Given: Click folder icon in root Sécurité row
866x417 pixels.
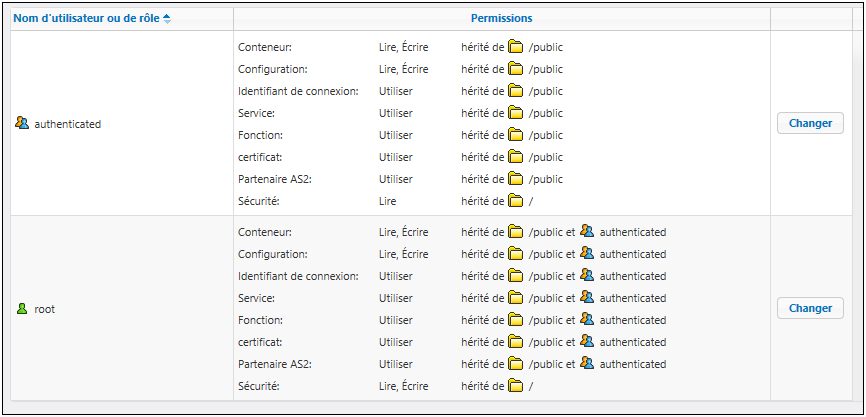Looking at the screenshot, I should pos(516,386).
